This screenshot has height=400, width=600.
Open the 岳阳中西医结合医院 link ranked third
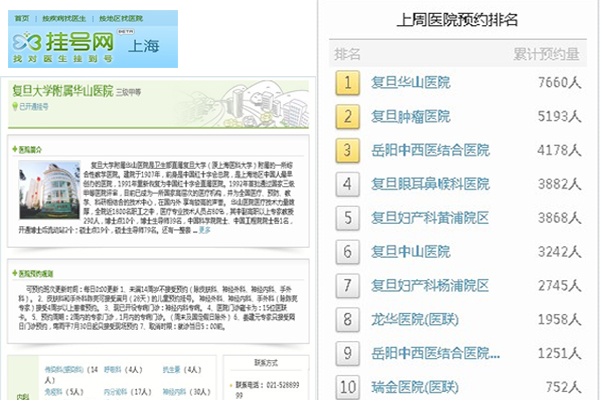[x=430, y=151]
